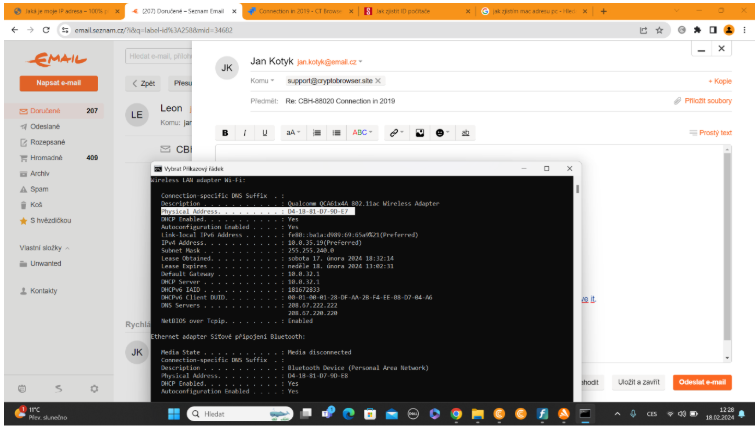
Task: Click the Přiložit soubory attach link
Action: click(703, 101)
